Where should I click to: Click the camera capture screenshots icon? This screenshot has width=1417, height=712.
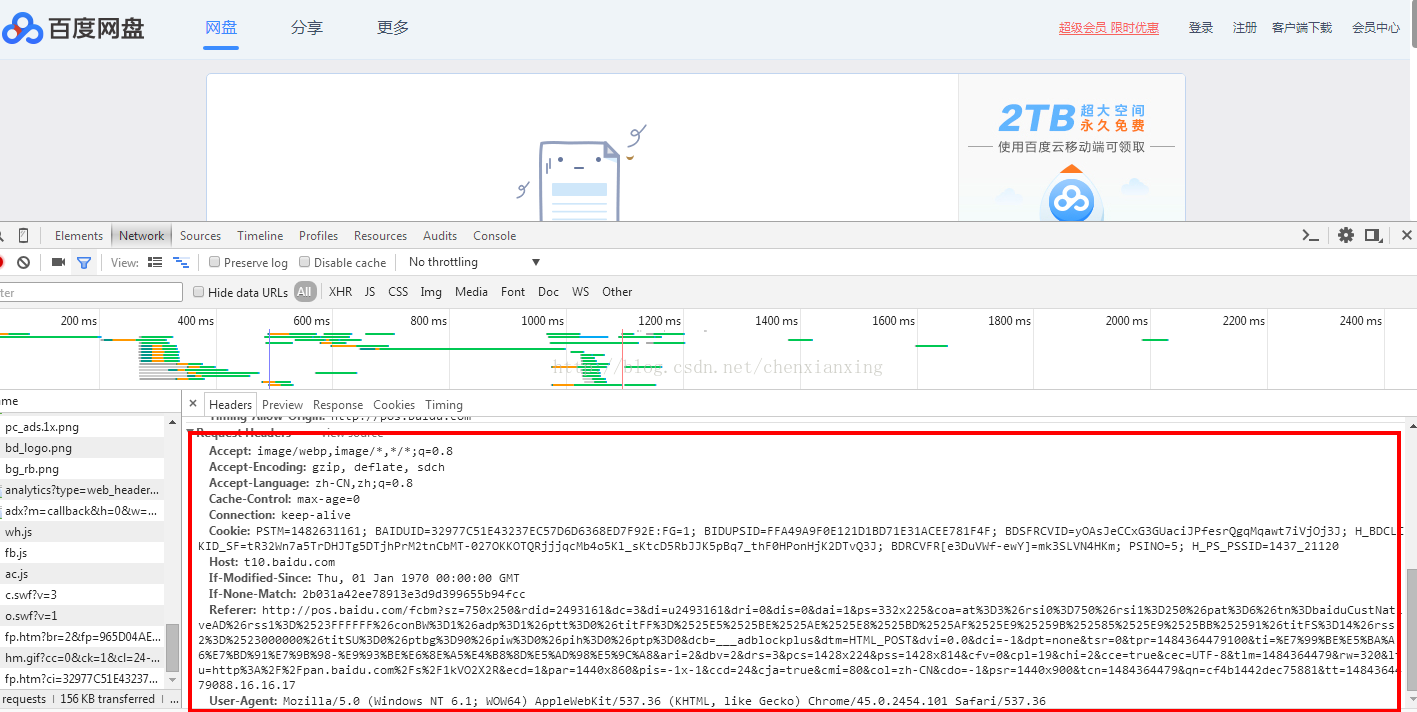click(x=58, y=262)
